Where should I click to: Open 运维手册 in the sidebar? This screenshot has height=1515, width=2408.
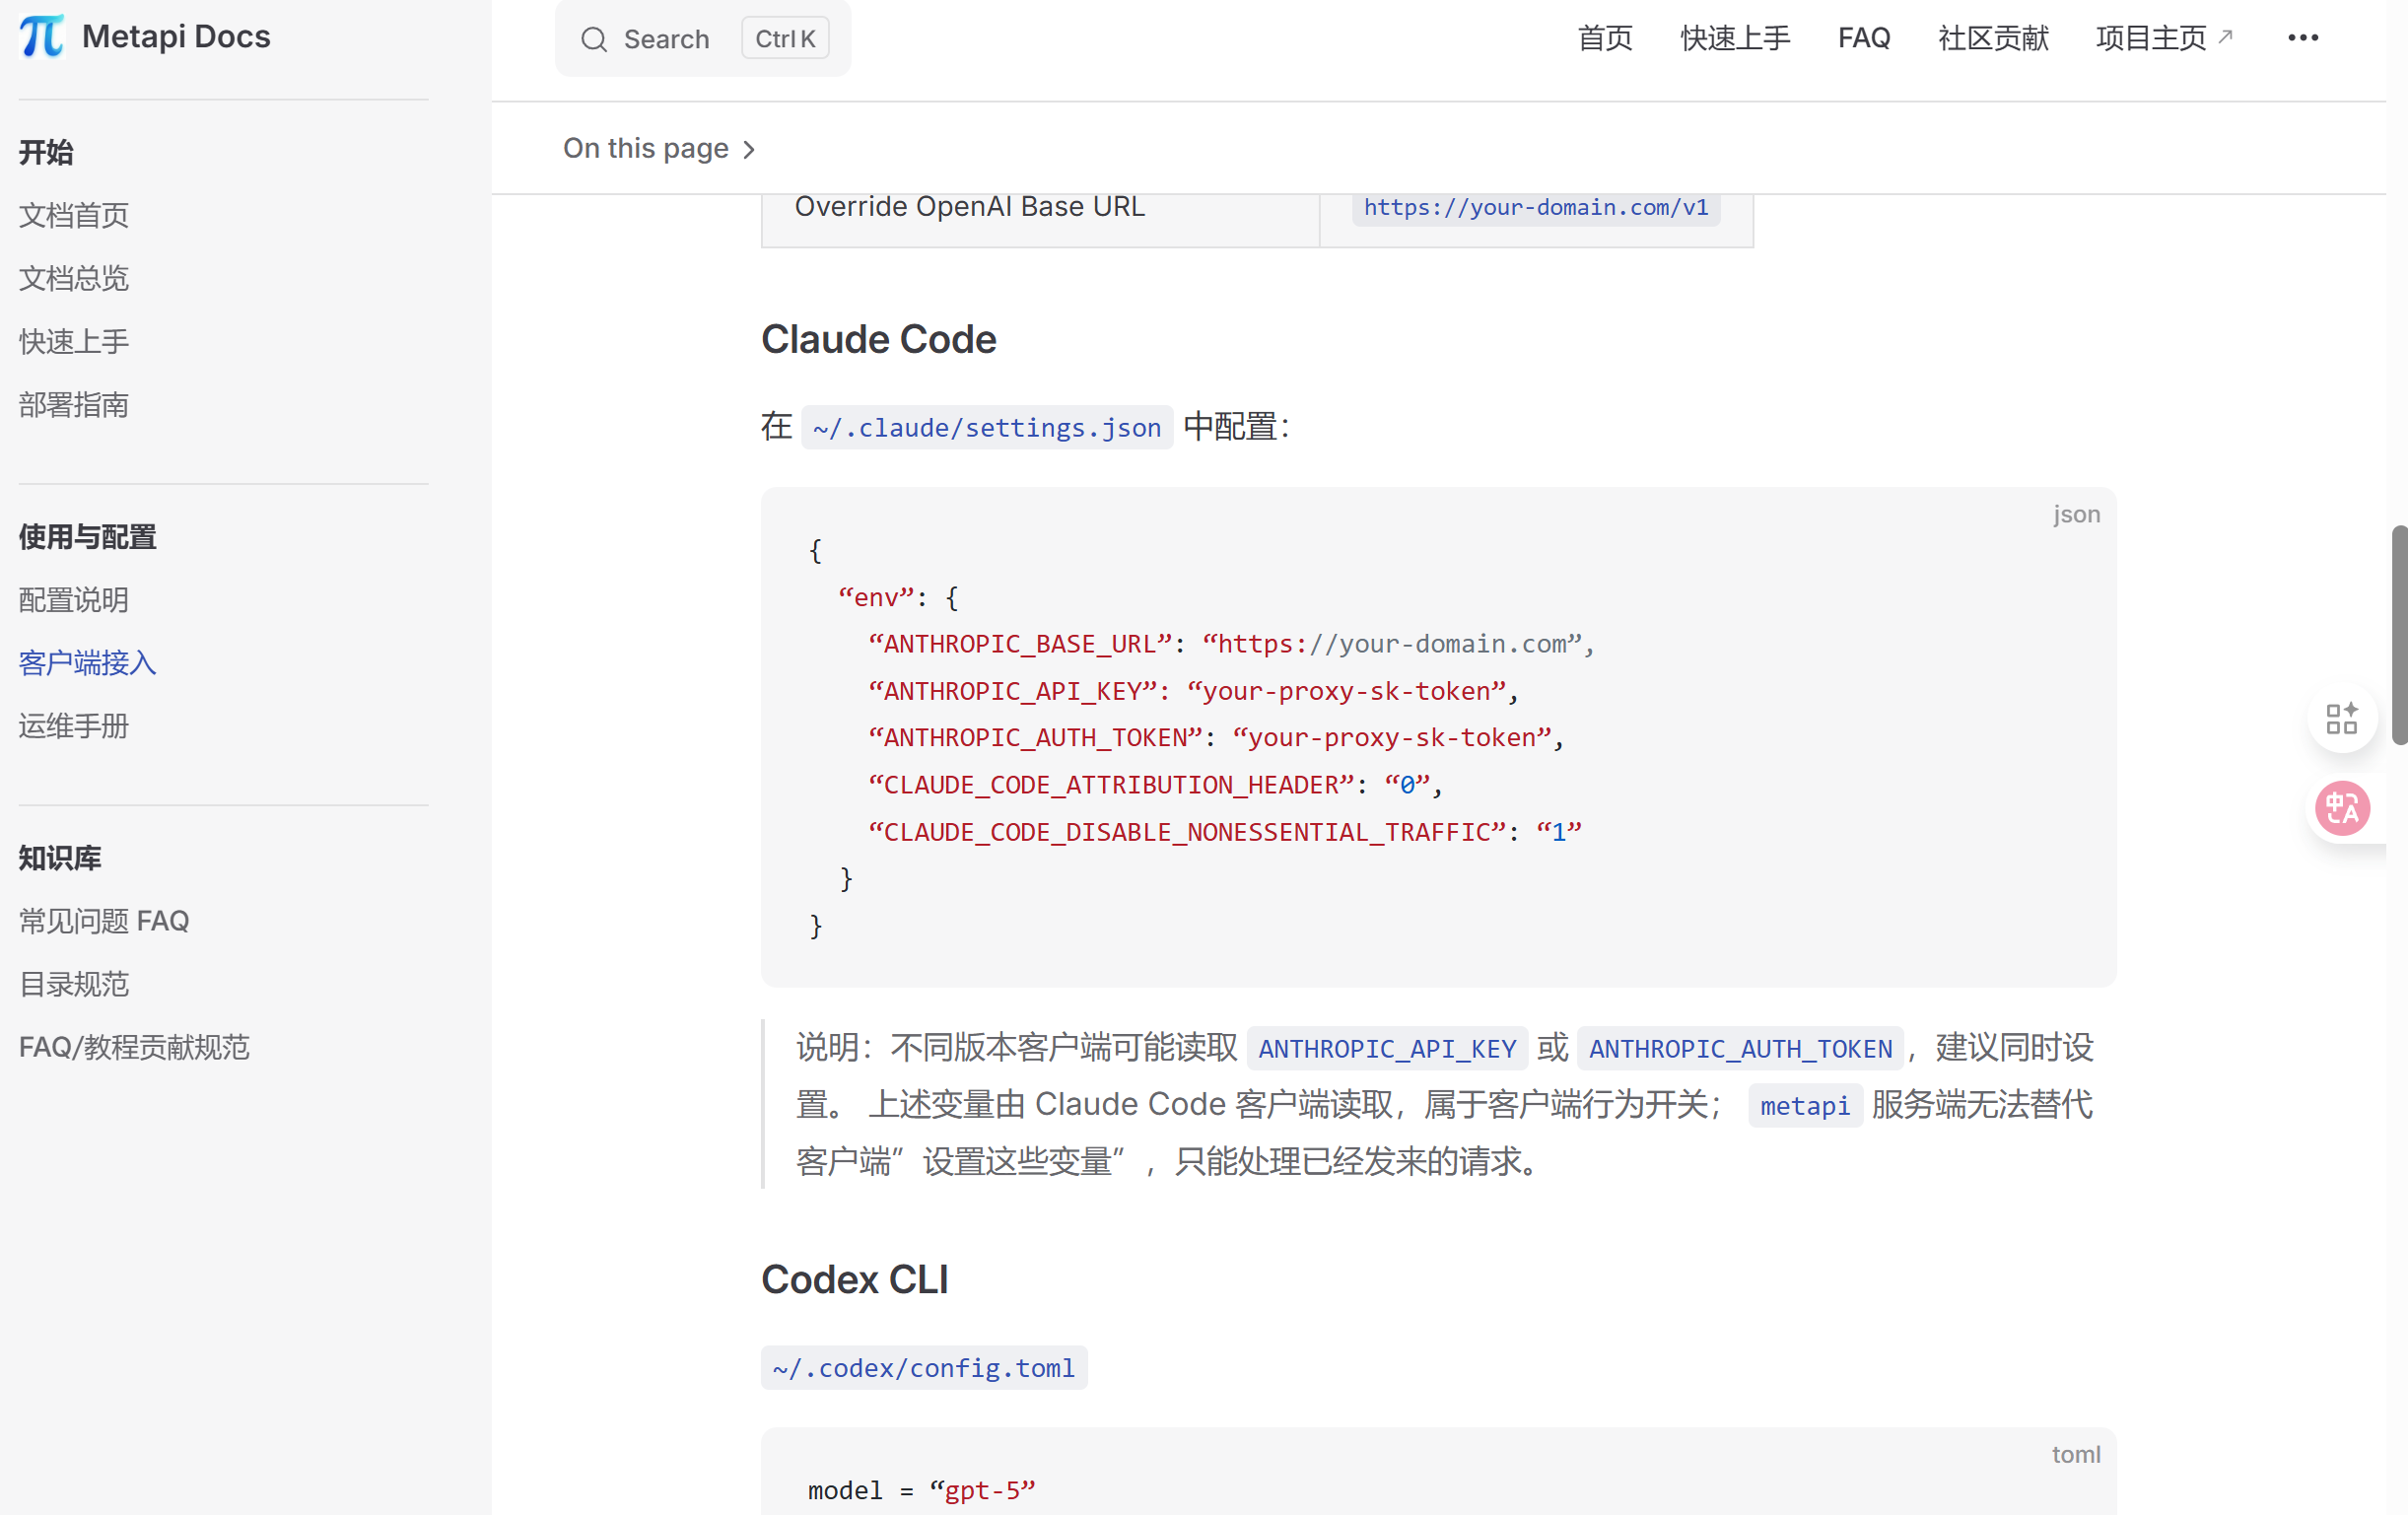point(74,726)
